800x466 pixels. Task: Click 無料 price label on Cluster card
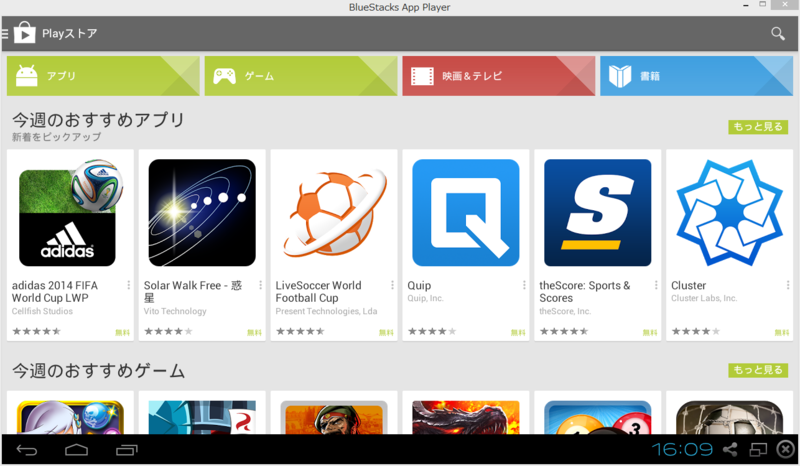coord(782,333)
